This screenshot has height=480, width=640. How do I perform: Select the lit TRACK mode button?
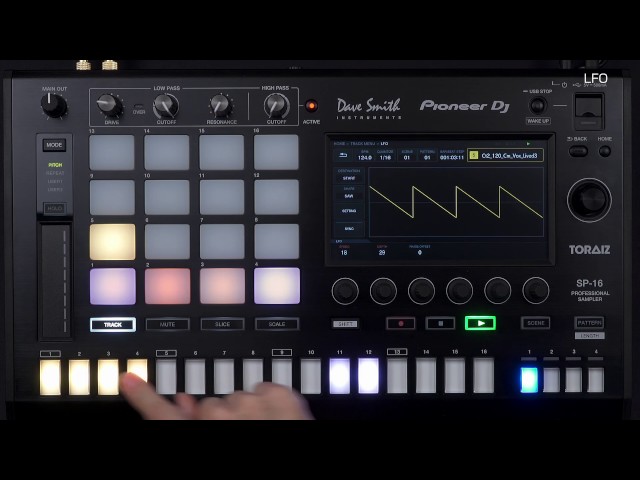tap(113, 325)
